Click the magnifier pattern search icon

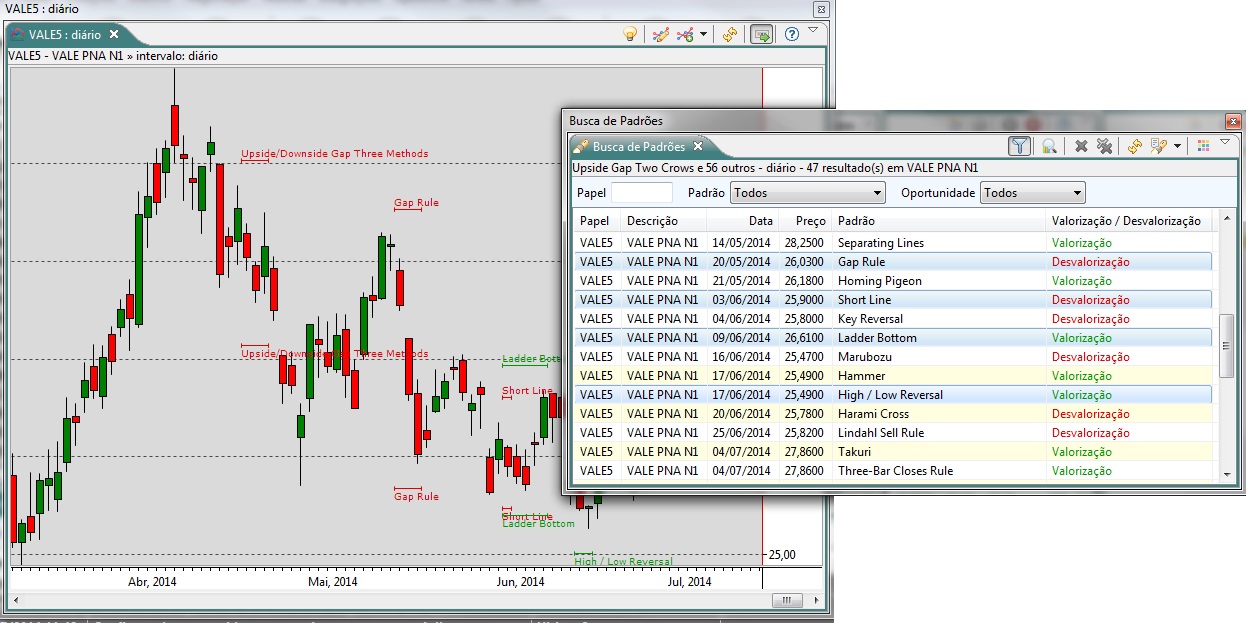coord(1049,146)
